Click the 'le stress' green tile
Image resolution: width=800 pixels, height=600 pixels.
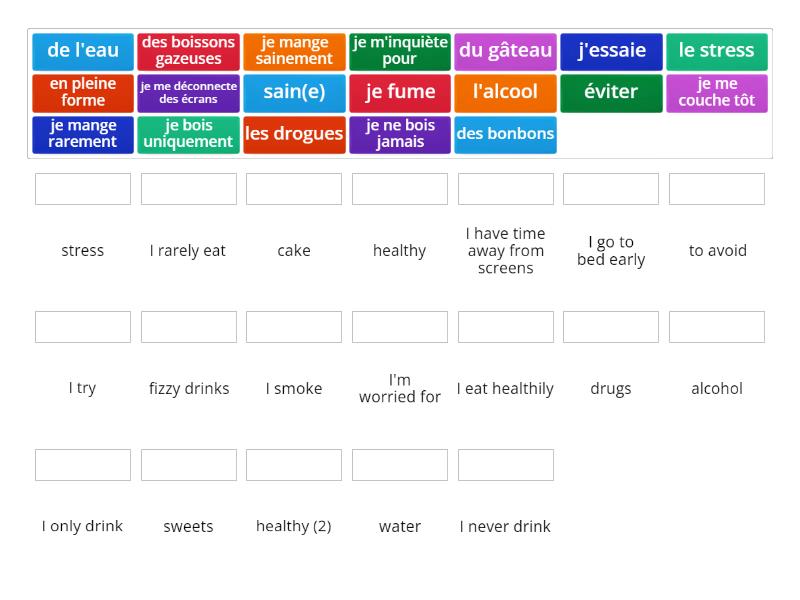tap(717, 51)
